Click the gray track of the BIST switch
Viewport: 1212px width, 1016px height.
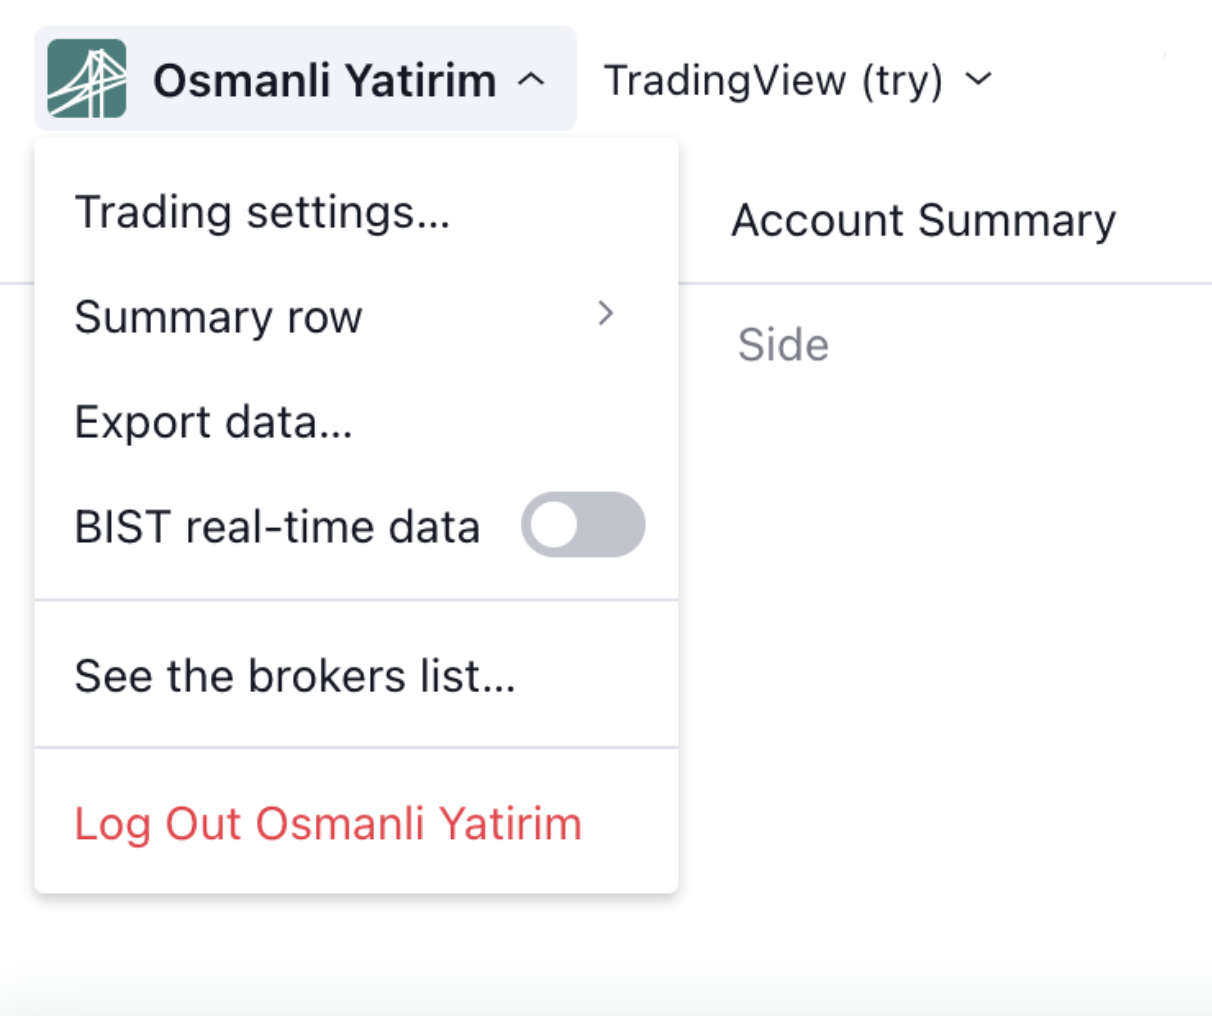[612, 525]
